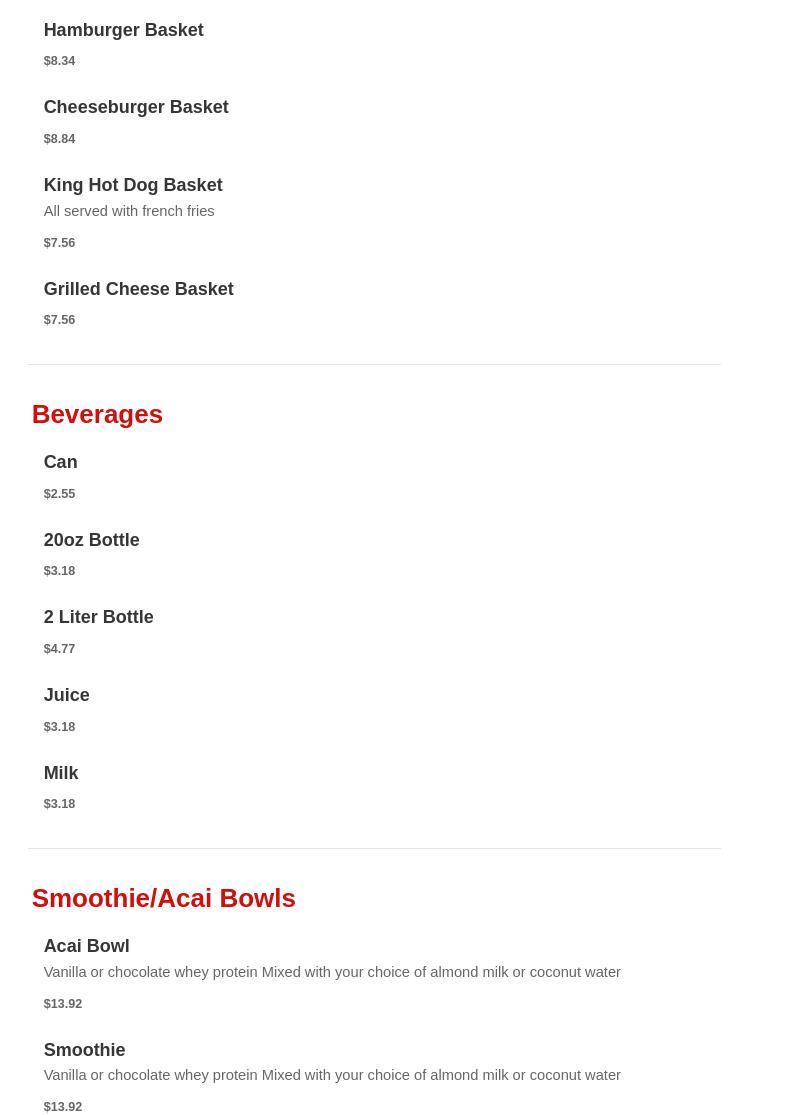The width and height of the screenshot is (785, 1115).
Task: Click the Smoothie/Acai Bowls section heading
Action: [x=163, y=898]
